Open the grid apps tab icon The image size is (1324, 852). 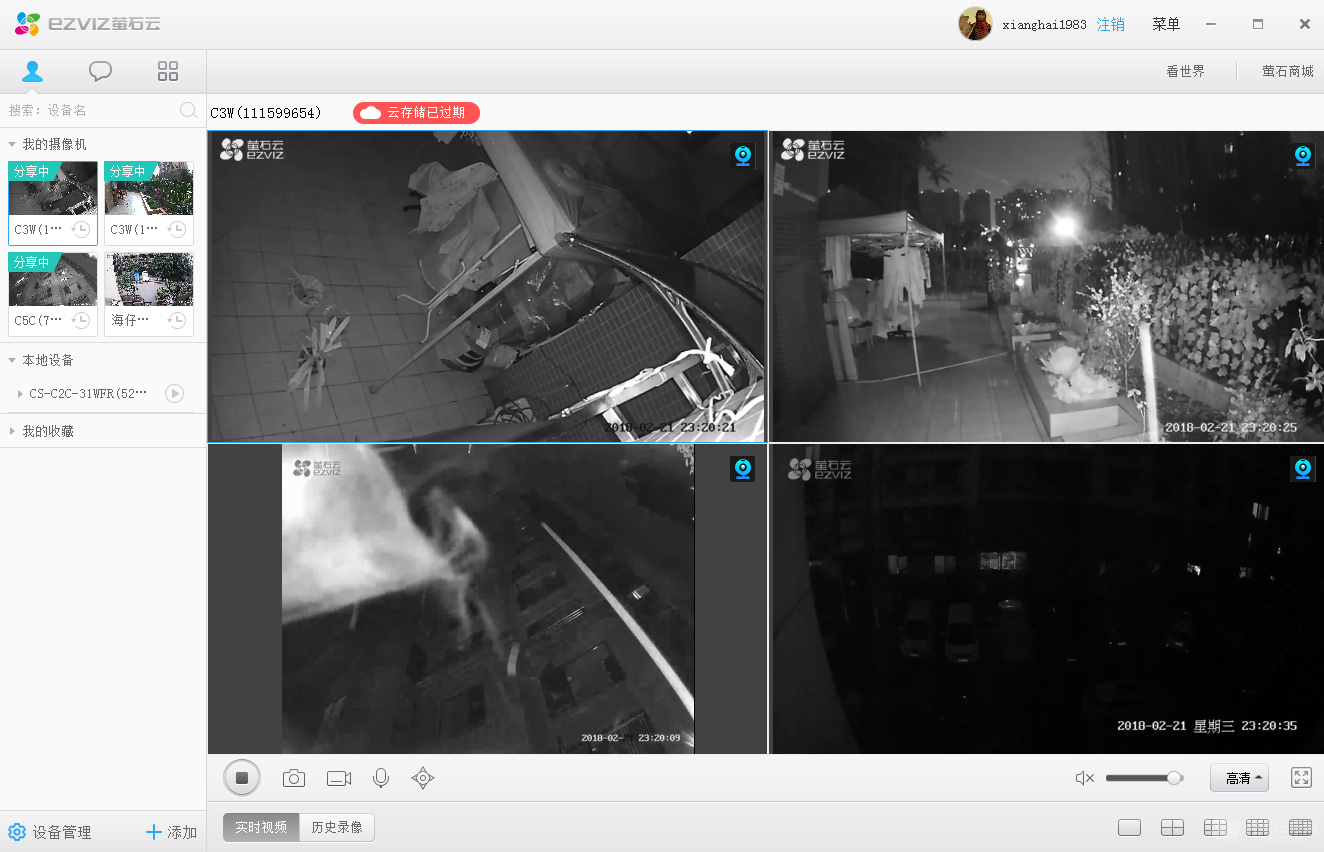click(x=168, y=71)
